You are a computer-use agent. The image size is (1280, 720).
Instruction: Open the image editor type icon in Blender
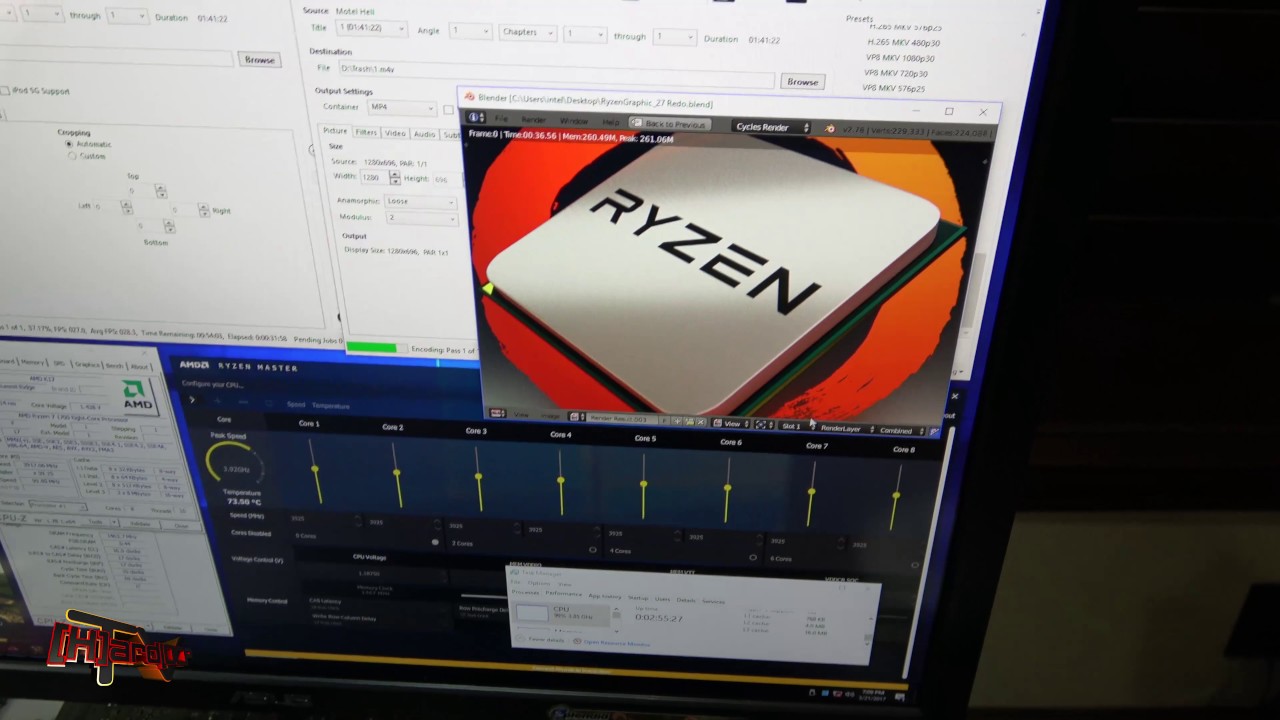tap(497, 413)
